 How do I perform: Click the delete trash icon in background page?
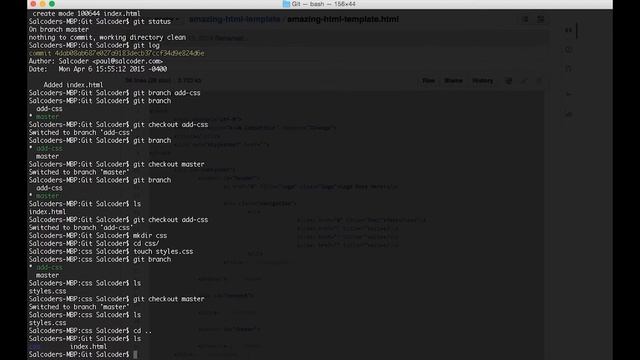[539, 81]
